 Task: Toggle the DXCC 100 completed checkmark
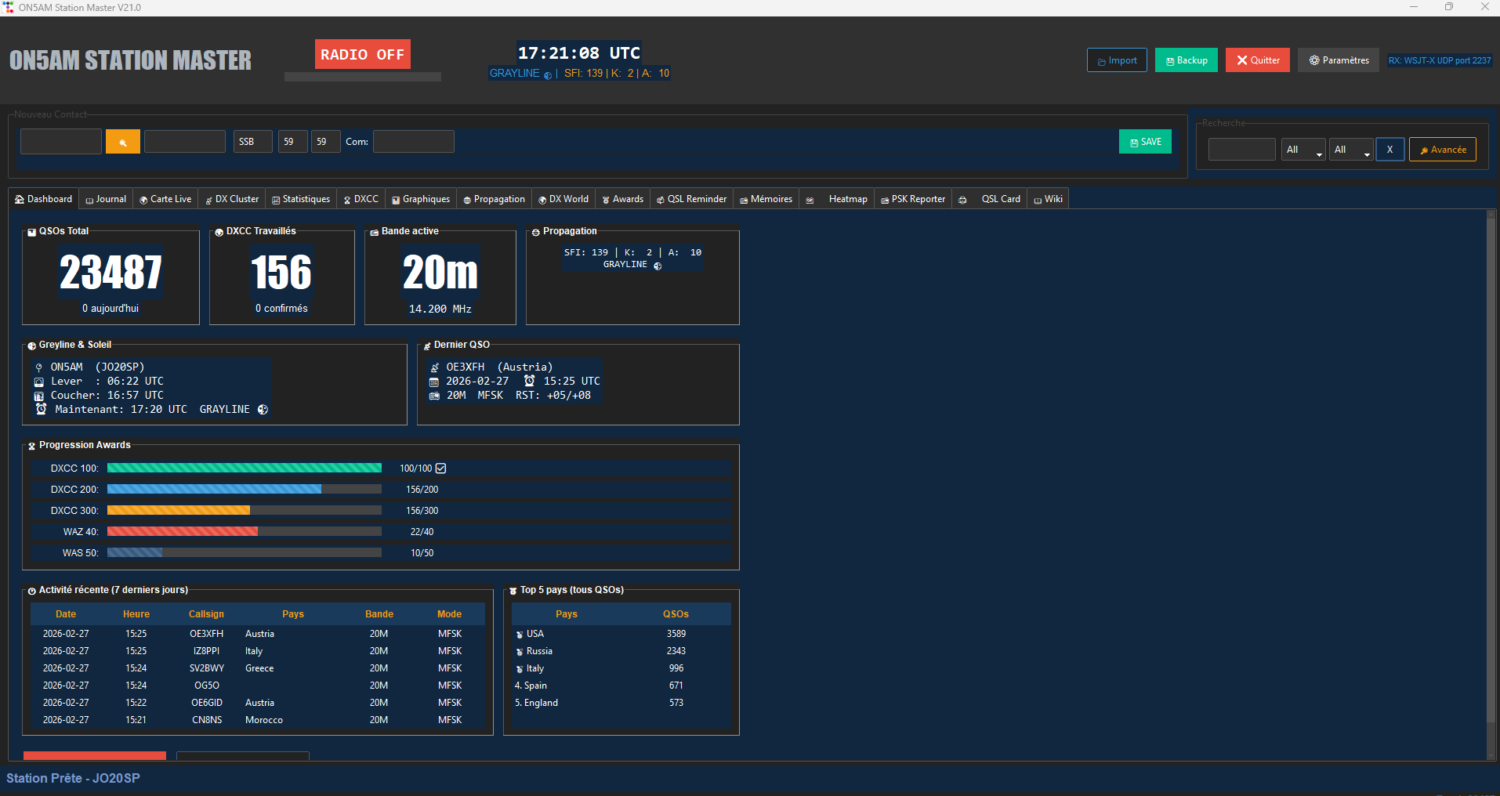(441, 468)
